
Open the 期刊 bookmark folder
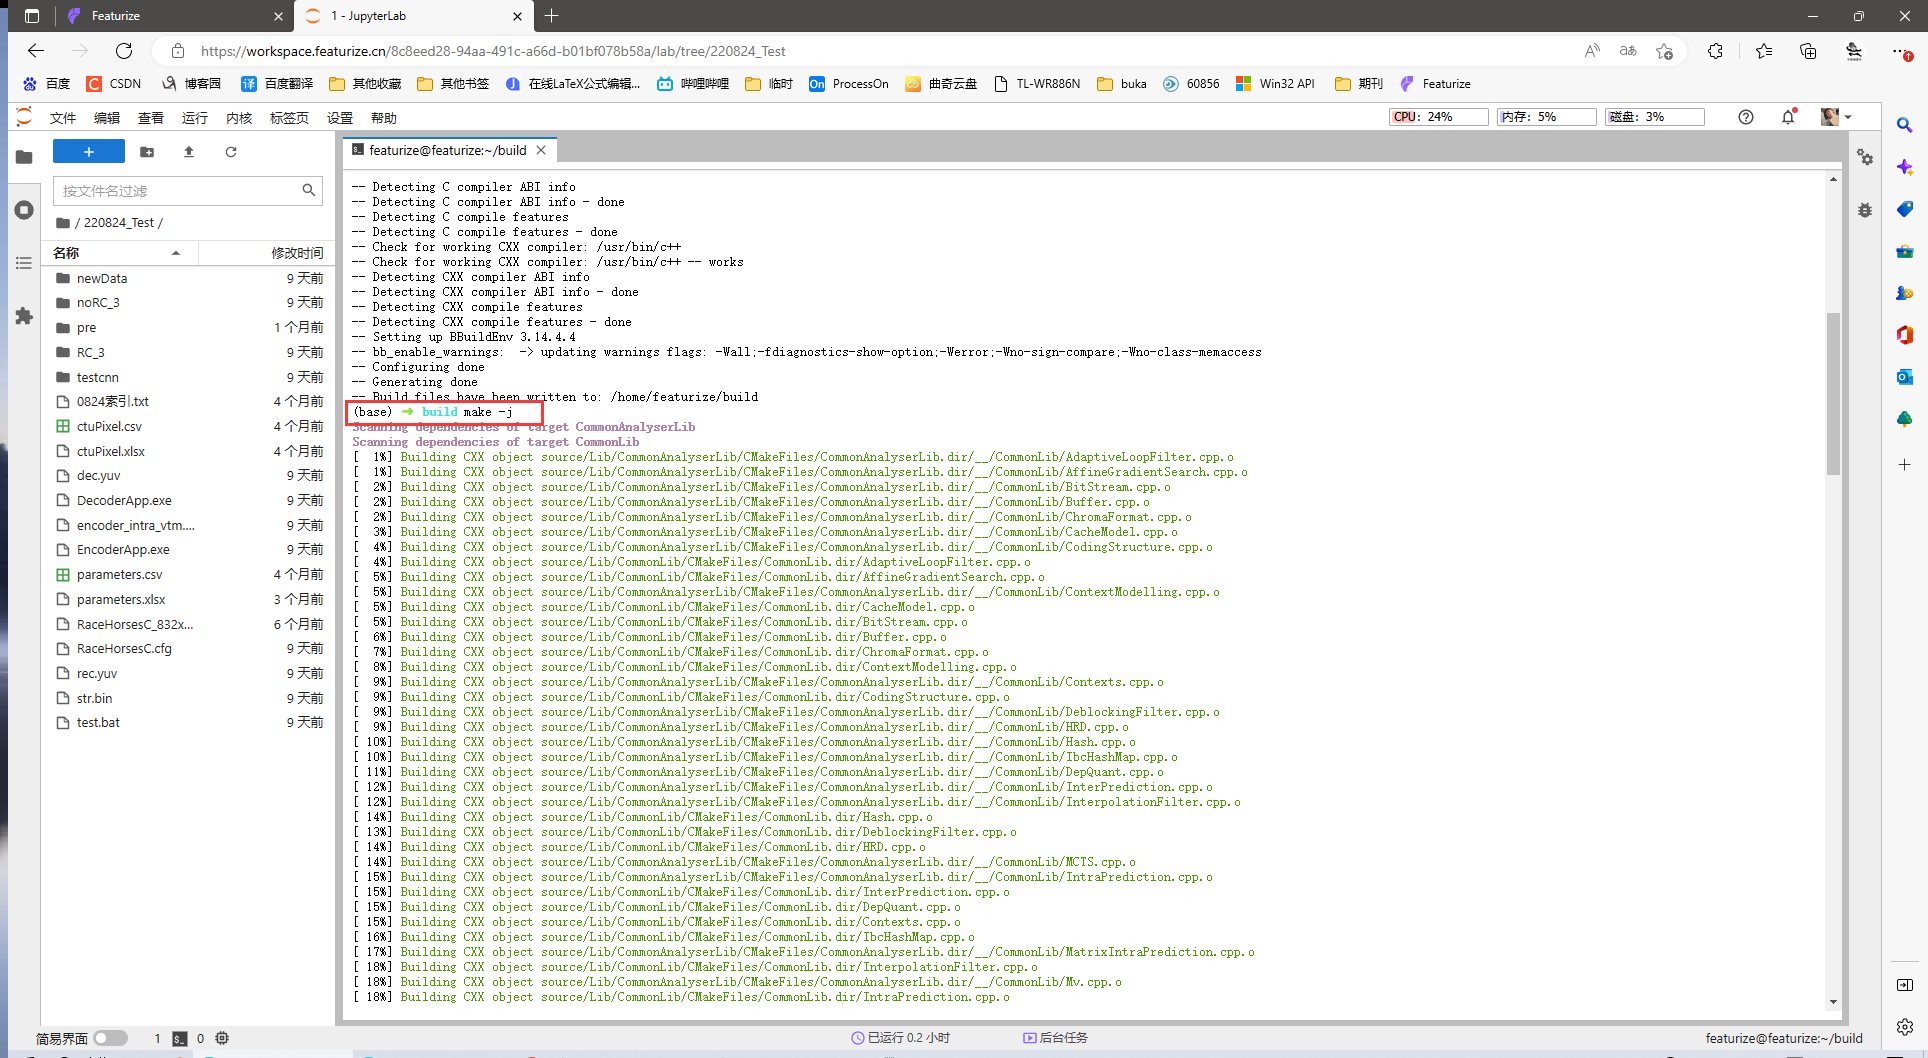(1360, 84)
